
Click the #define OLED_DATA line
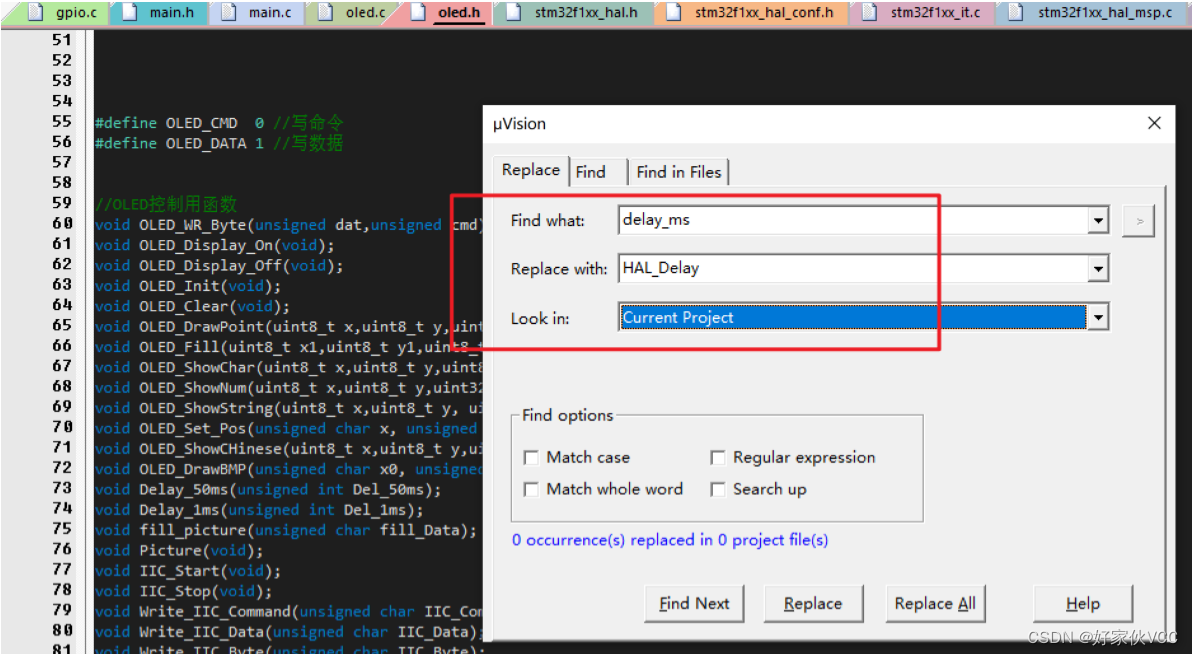[x=219, y=143]
